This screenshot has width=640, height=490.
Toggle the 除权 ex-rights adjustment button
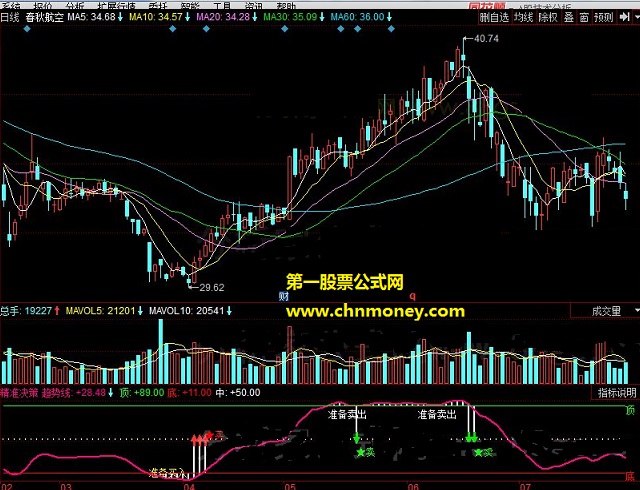click(548, 17)
